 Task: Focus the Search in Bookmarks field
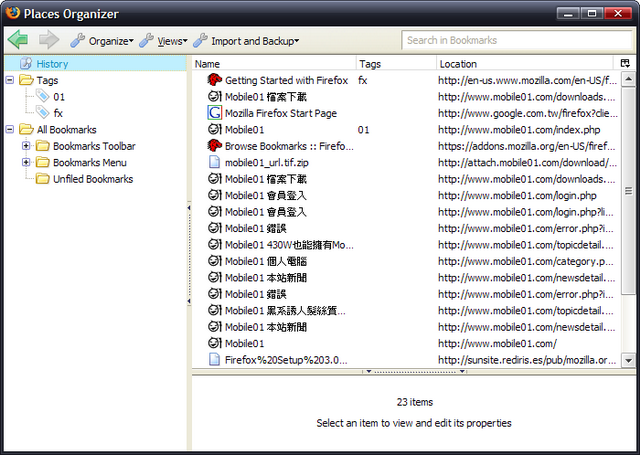point(517,40)
